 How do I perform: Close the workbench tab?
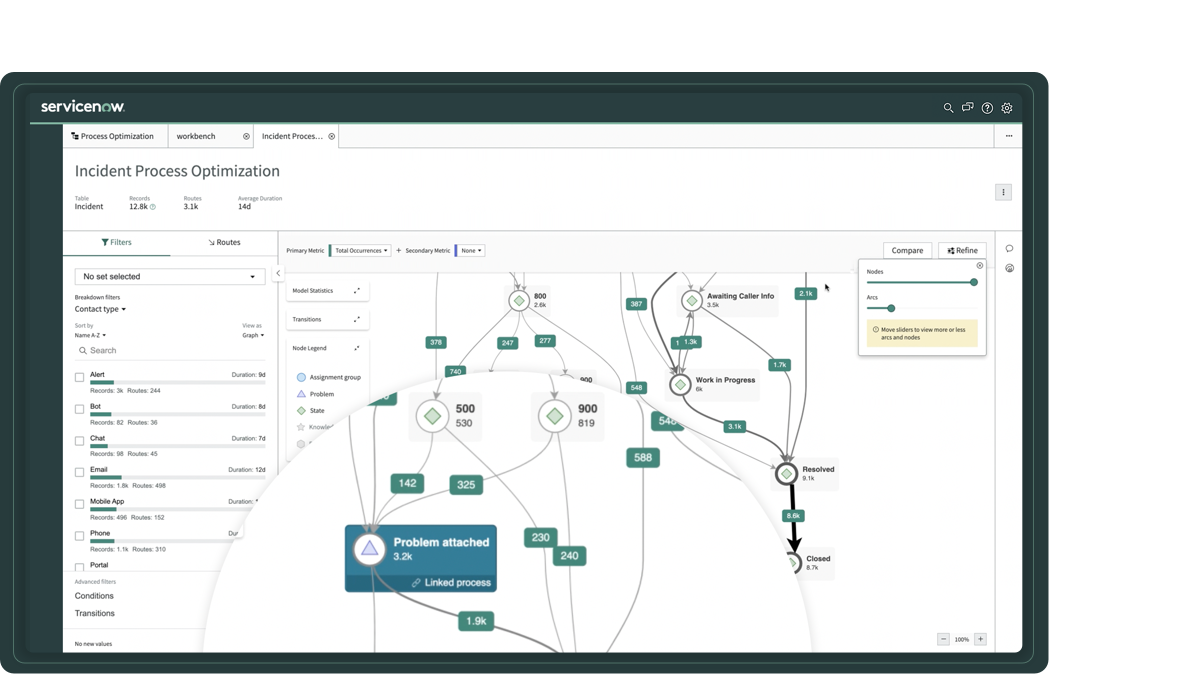(x=246, y=136)
